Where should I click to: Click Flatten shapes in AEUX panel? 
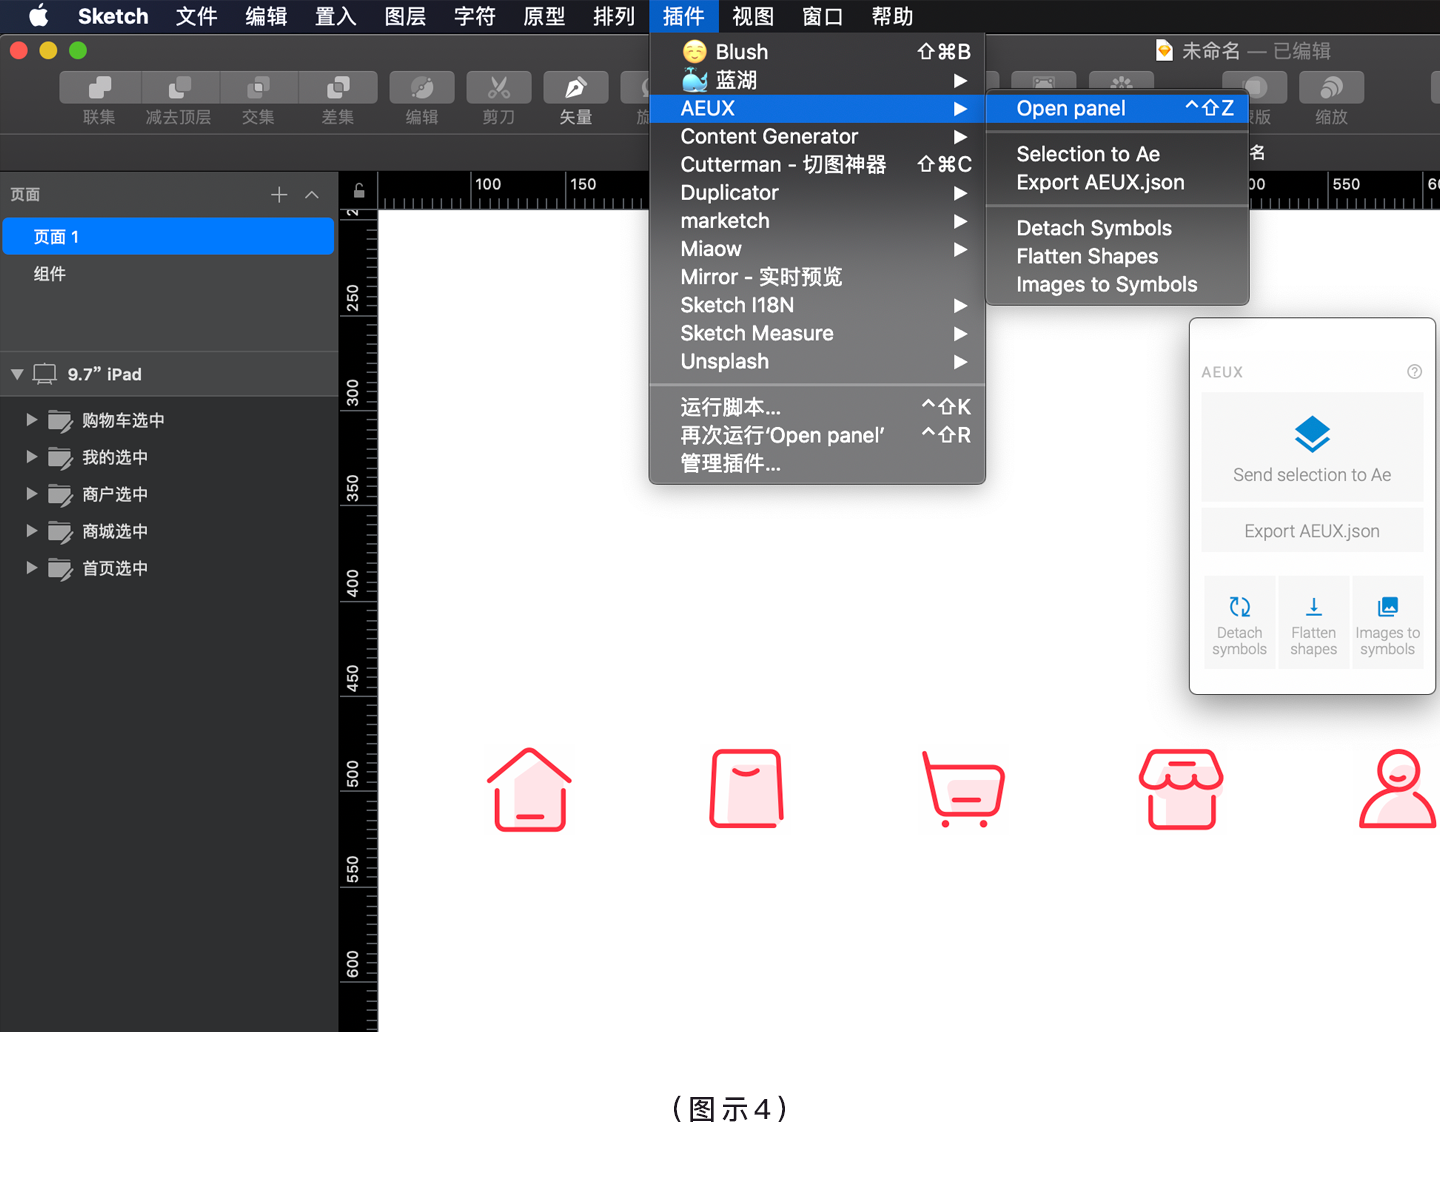tap(1313, 622)
